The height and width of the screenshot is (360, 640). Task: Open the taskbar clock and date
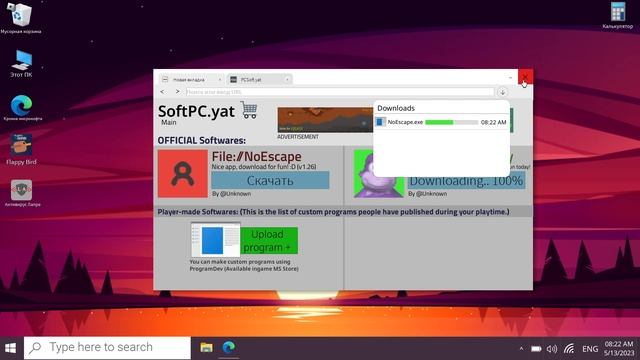click(x=619, y=349)
